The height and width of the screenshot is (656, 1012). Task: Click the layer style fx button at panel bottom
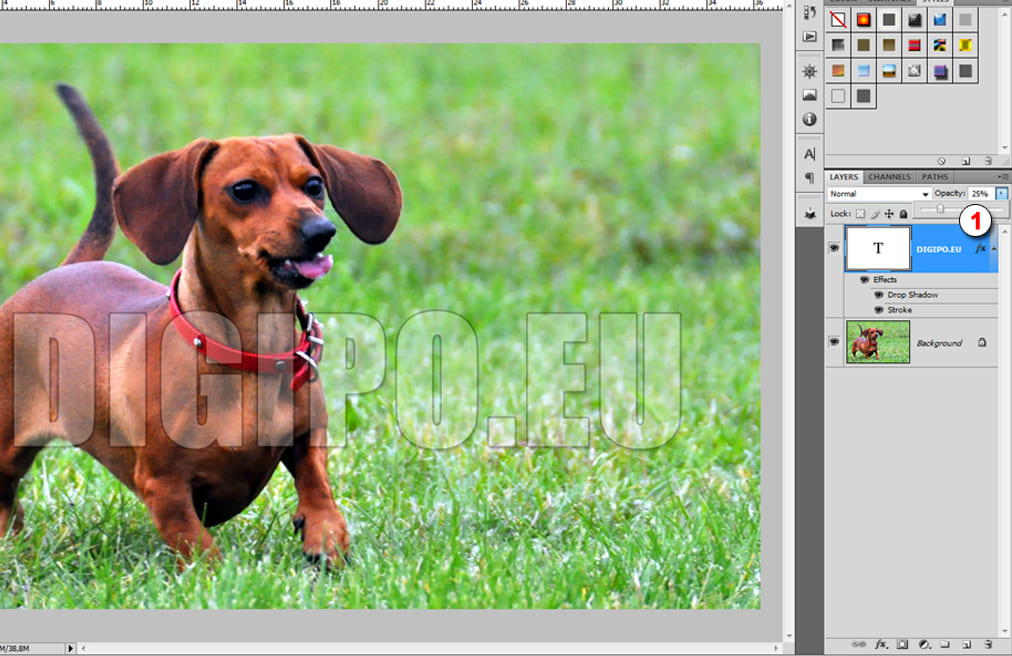882,645
